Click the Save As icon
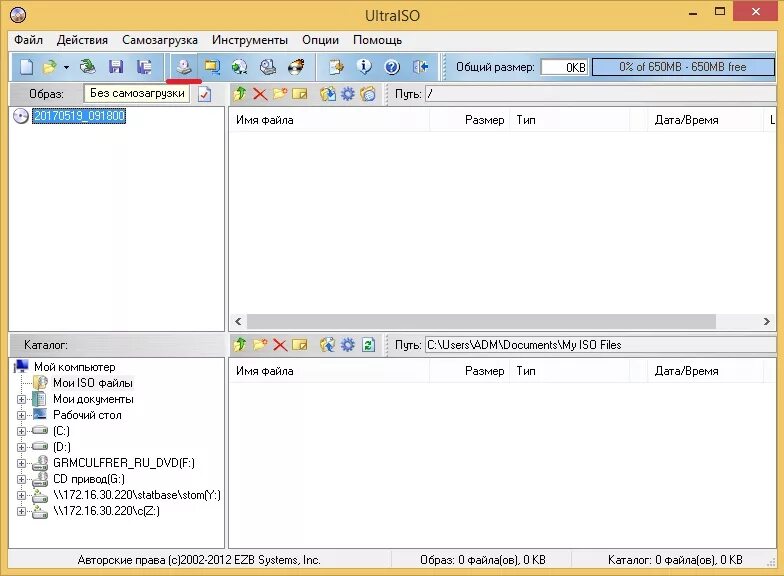This screenshot has width=784, height=576. coord(144,66)
